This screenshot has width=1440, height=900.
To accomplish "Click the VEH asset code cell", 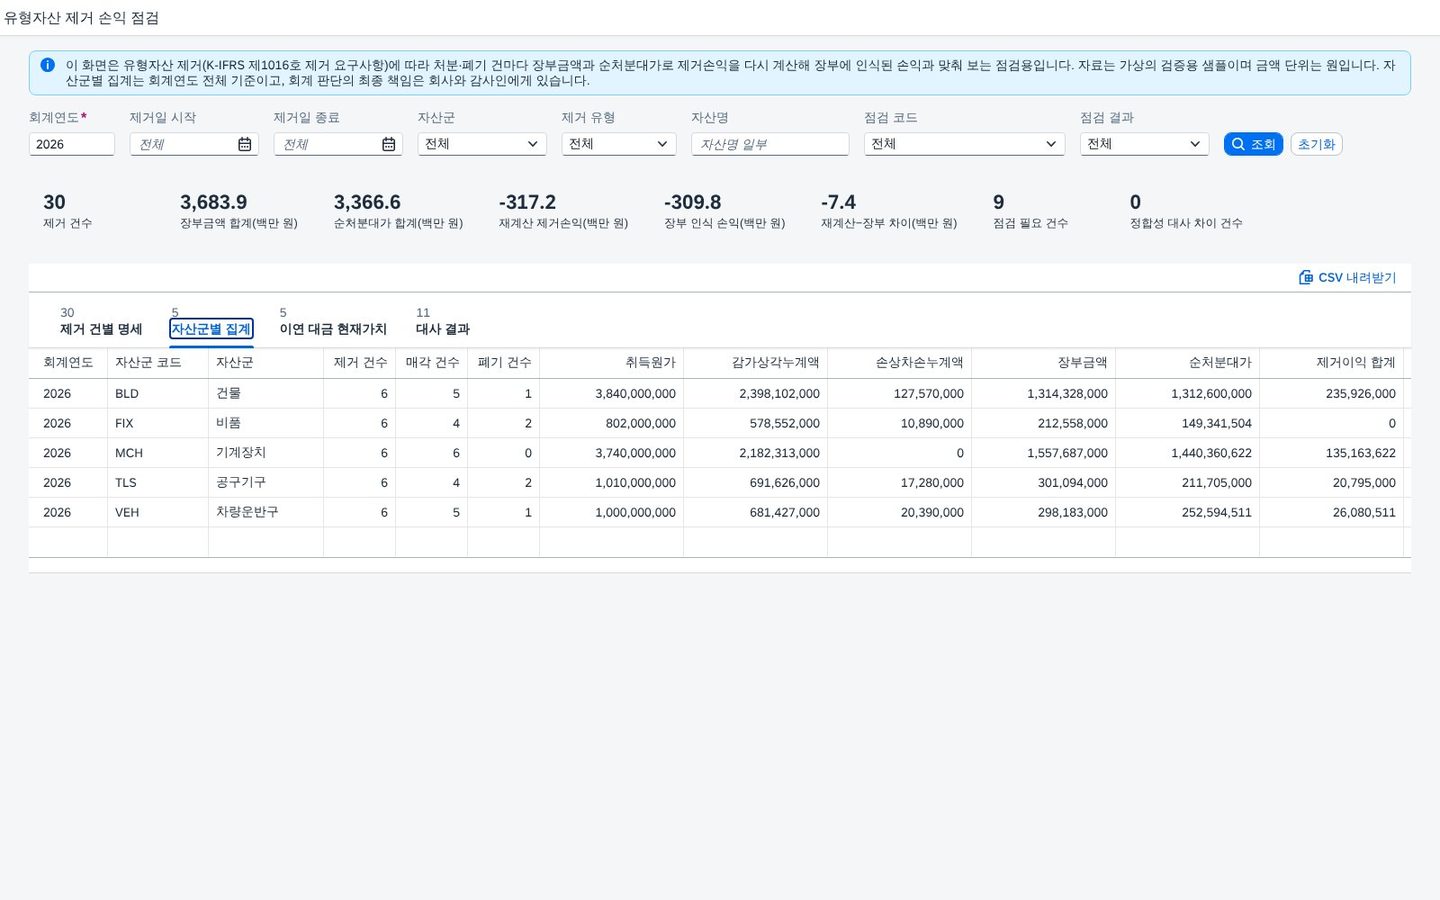I will coord(158,512).
